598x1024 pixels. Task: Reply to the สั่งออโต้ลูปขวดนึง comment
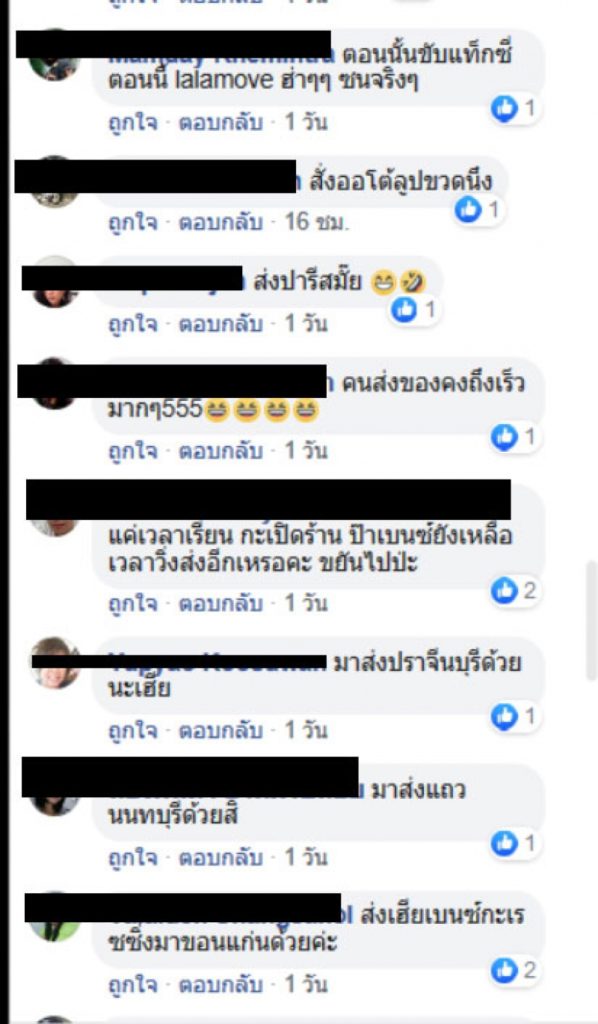[221, 222]
